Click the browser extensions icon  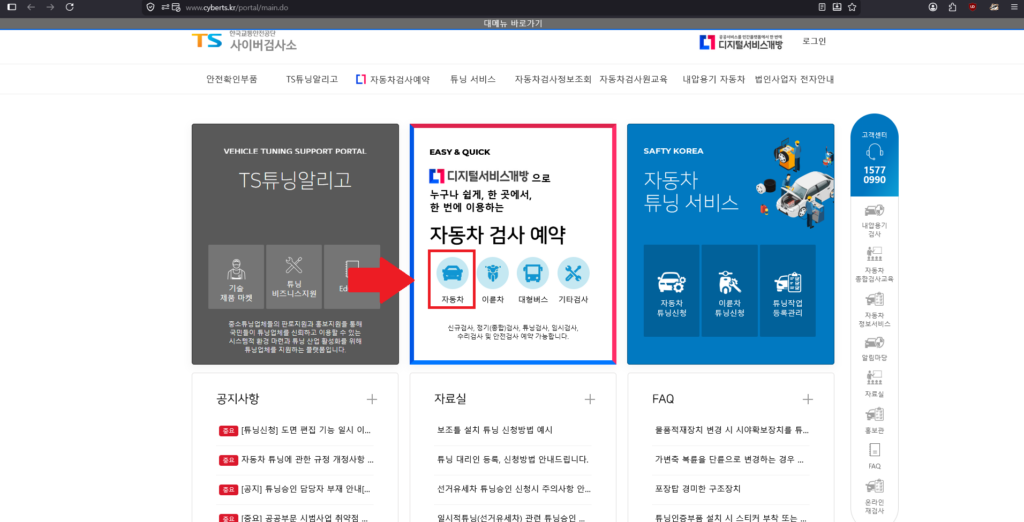coord(952,7)
